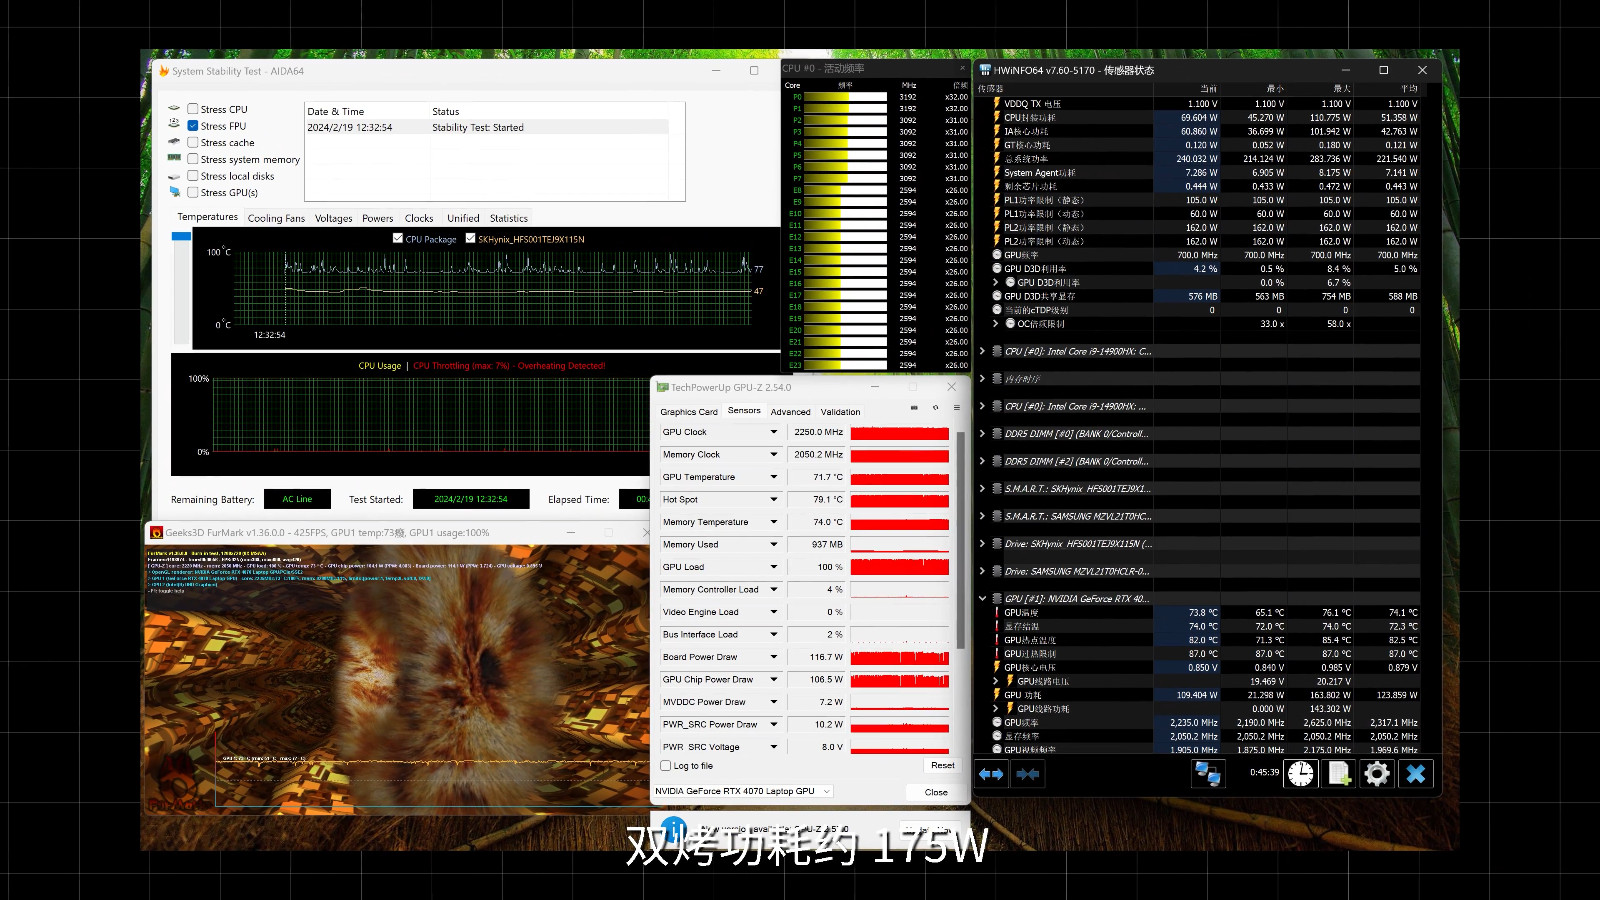Click Stress system memory RAM icon
The height and width of the screenshot is (900, 1600).
174,158
